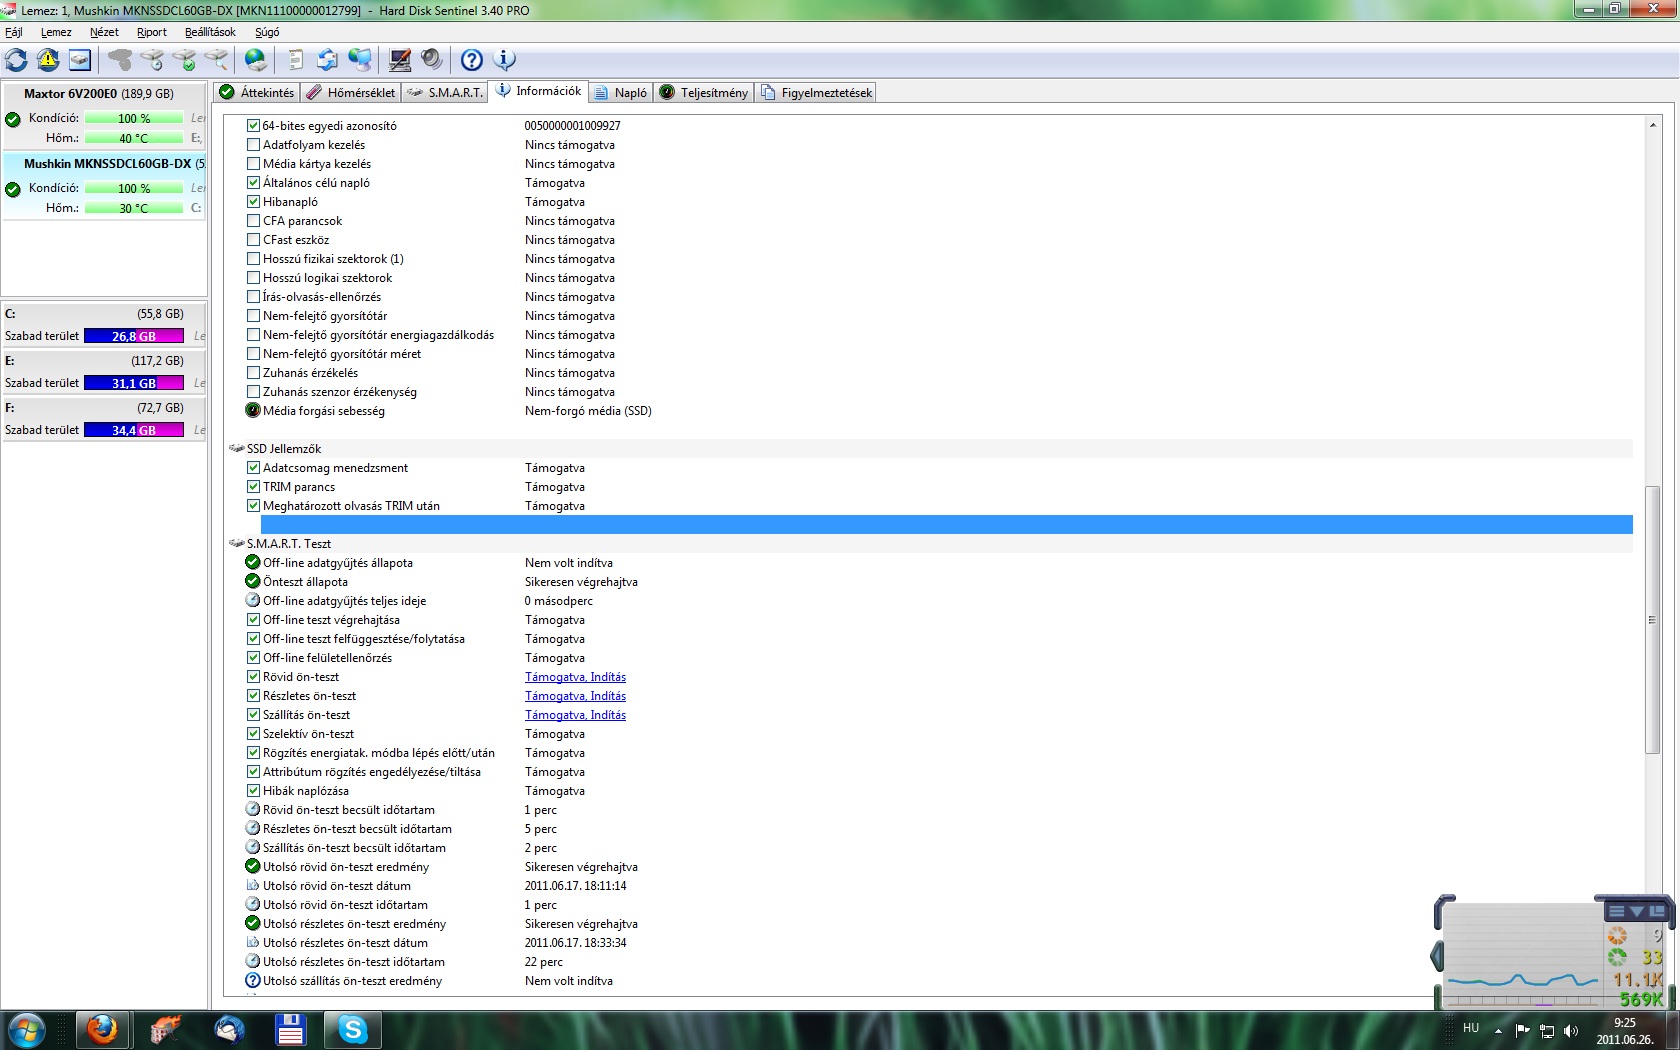Click the F: free space bar

pyautogui.click(x=134, y=430)
